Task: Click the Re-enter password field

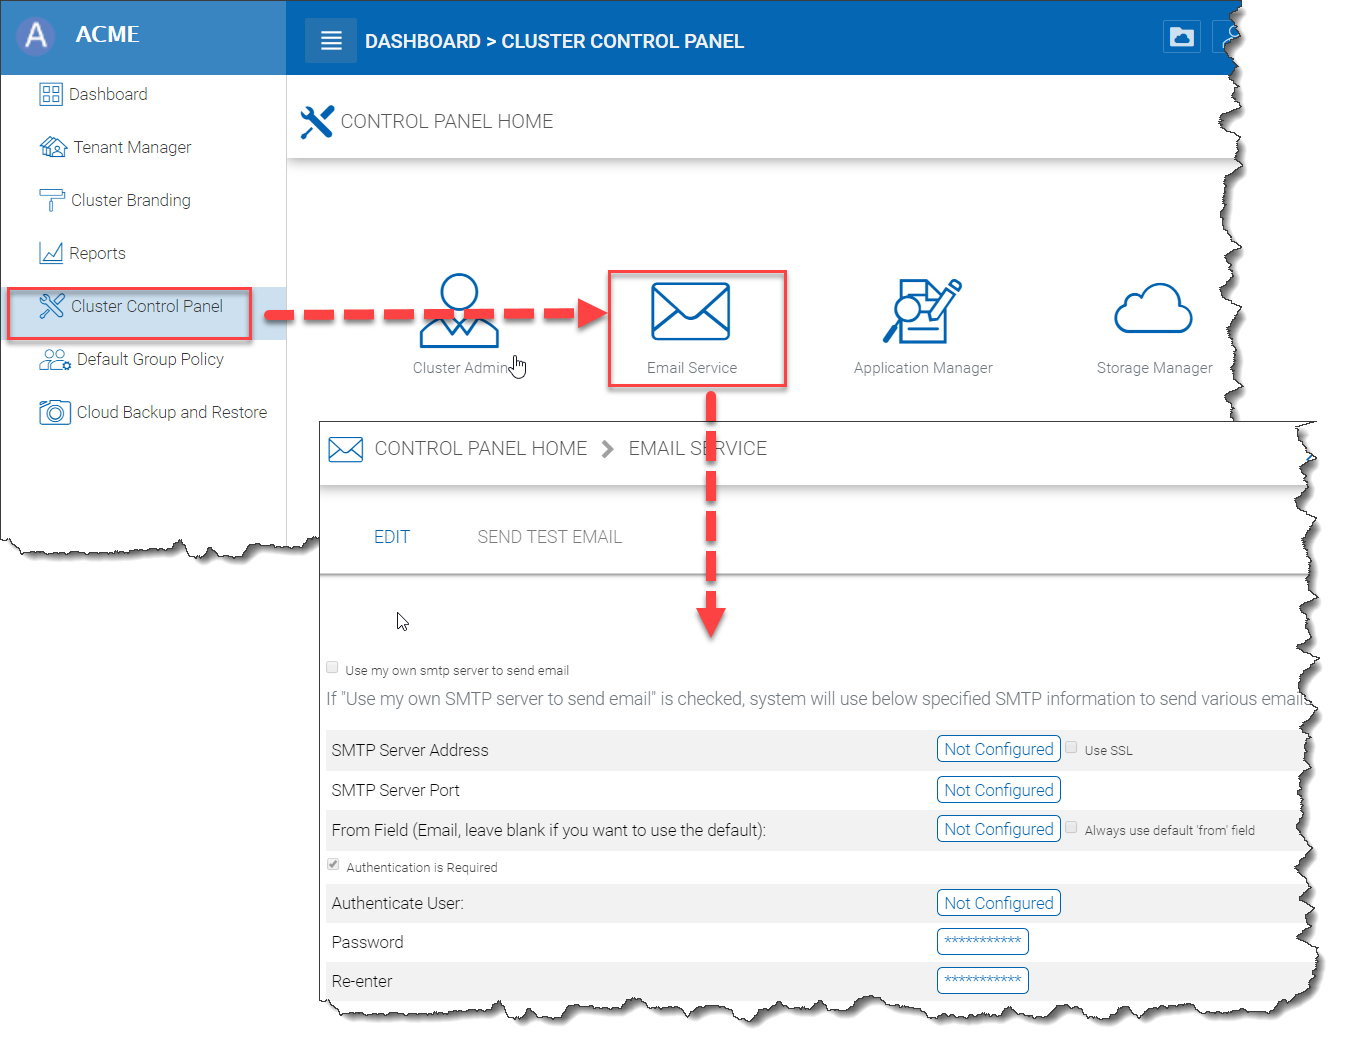Action: 983,980
